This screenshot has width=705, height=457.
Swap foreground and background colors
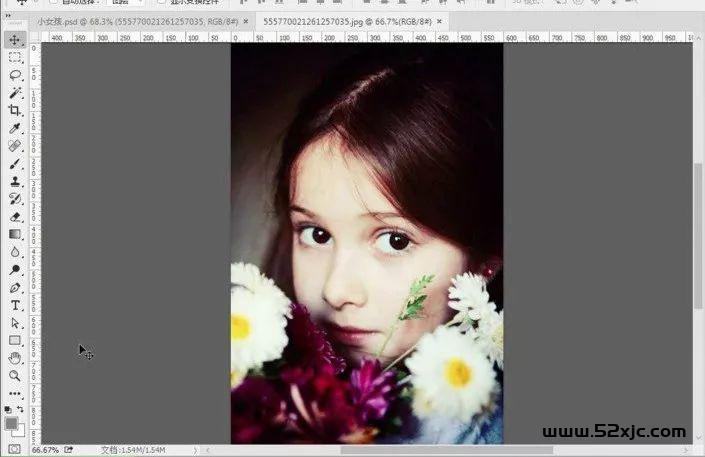coord(22,410)
